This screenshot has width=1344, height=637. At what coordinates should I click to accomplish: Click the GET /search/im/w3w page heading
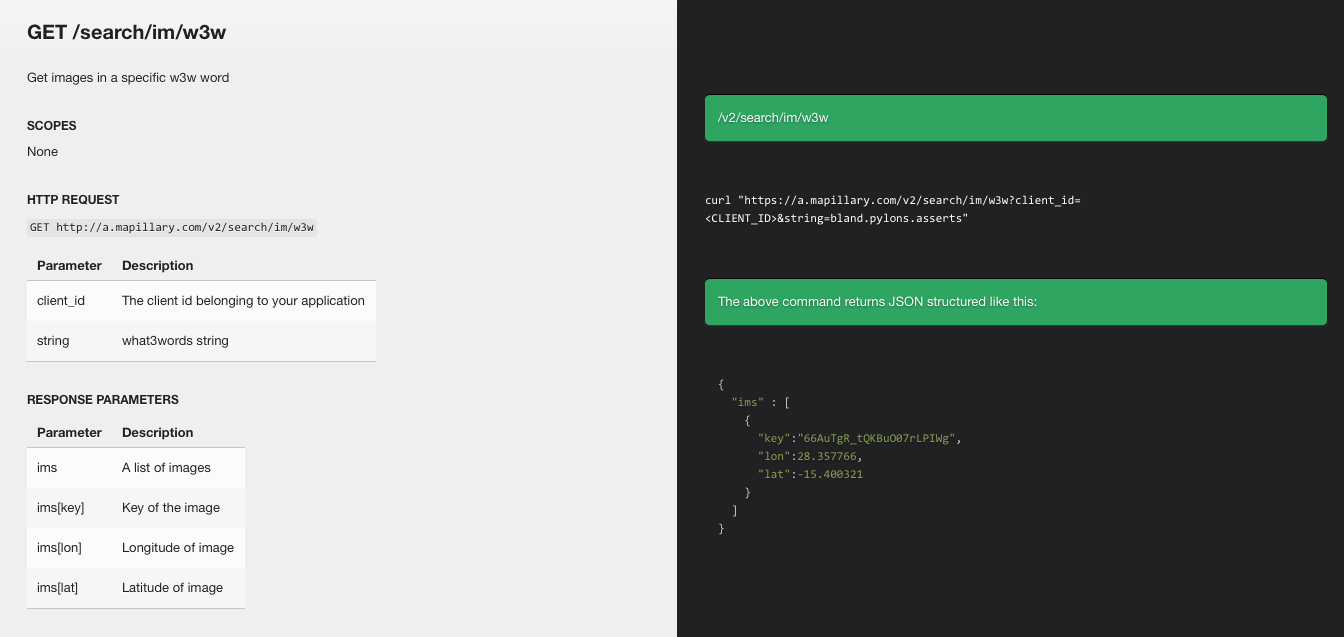point(126,32)
